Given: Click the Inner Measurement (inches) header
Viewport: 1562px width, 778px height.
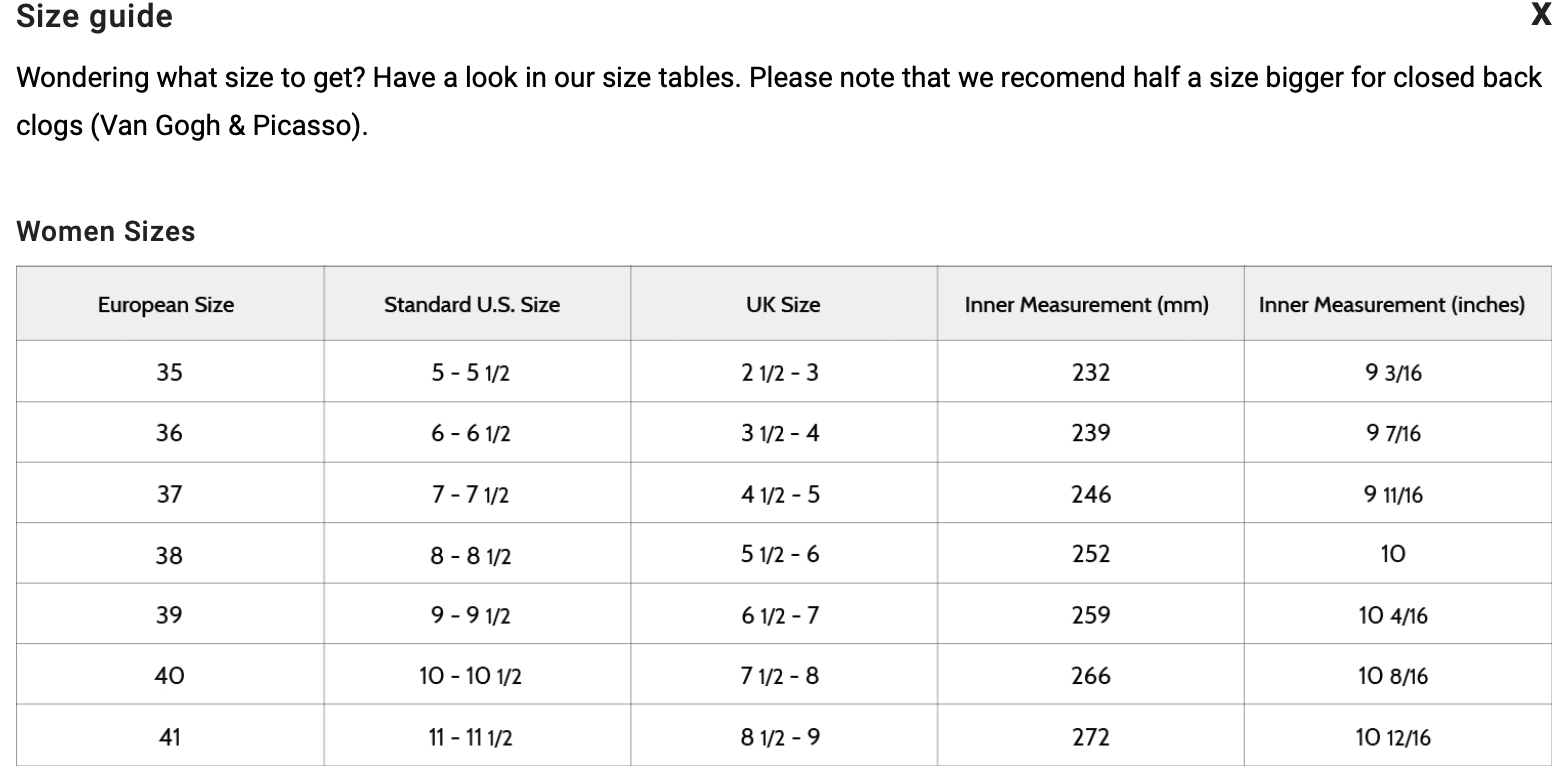Looking at the screenshot, I should click(x=1392, y=305).
